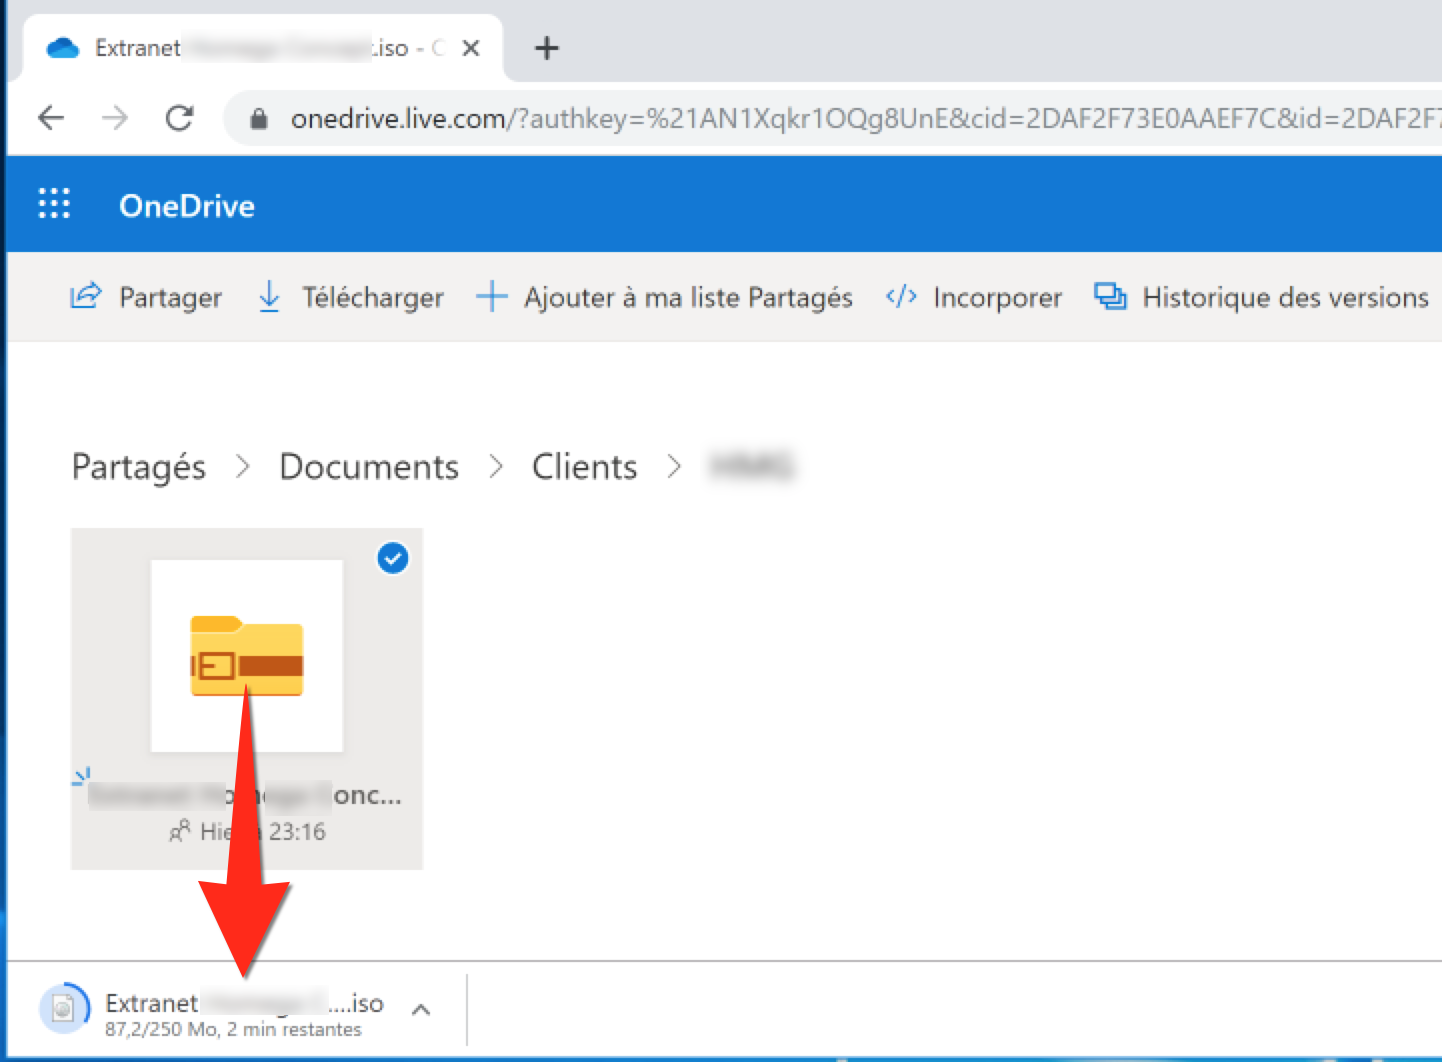This screenshot has width=1442, height=1062.
Task: Go forward in the browser
Action: (115, 118)
